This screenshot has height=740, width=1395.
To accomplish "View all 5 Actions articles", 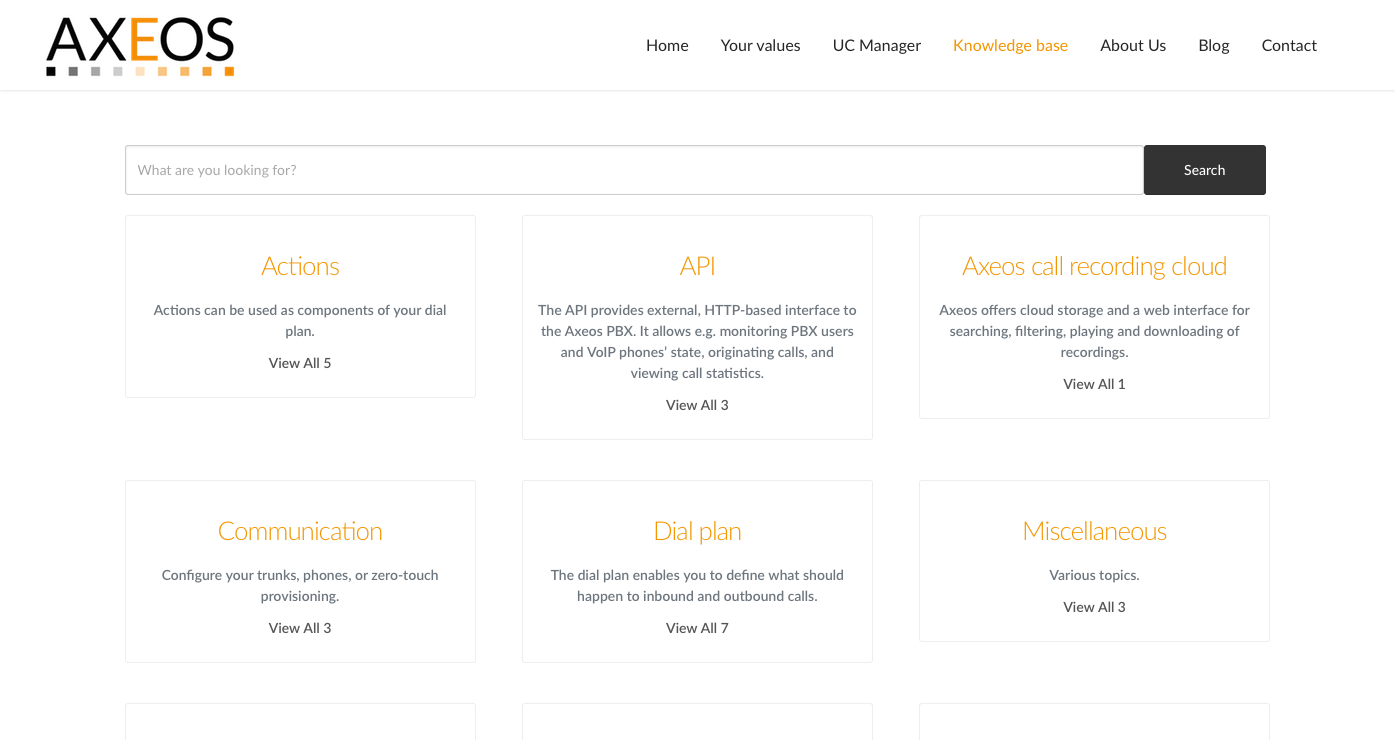I will (x=300, y=362).
